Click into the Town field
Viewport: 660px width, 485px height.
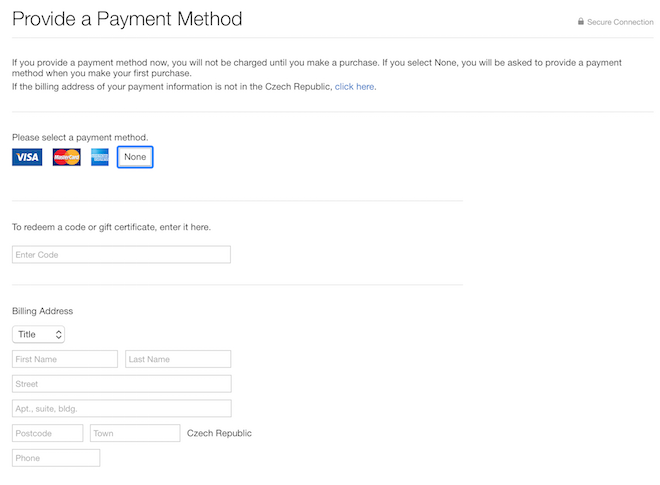tap(135, 433)
